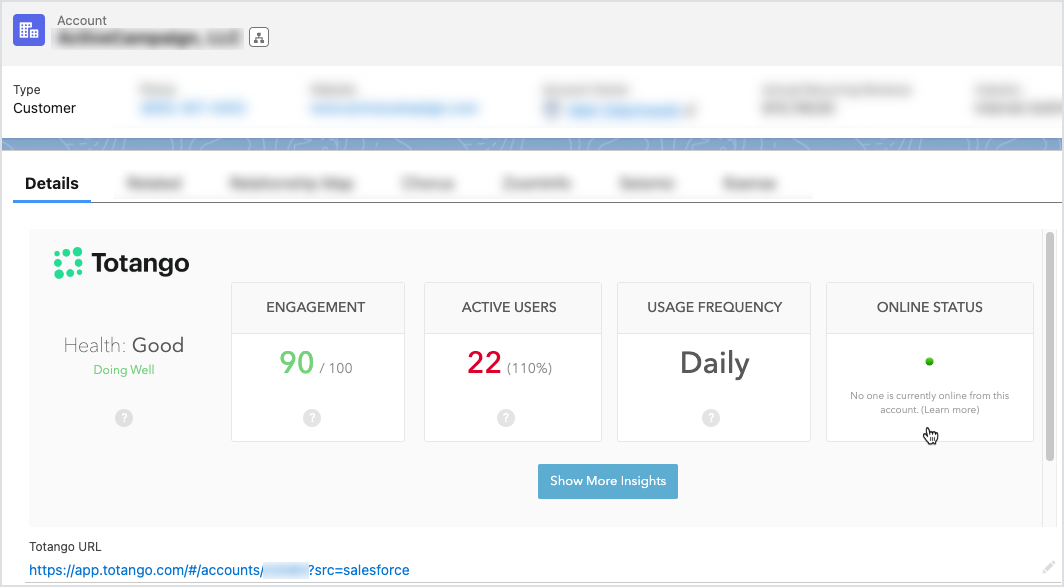Click the (110%) active users percentage
Screen dimensions: 1064x587
[529, 368]
